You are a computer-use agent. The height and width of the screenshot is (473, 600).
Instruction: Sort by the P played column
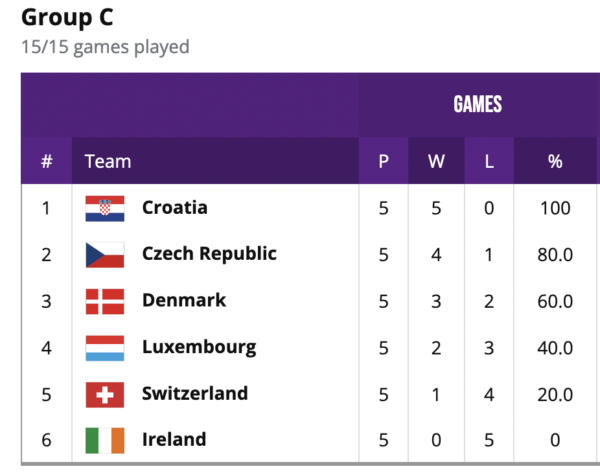coord(383,161)
